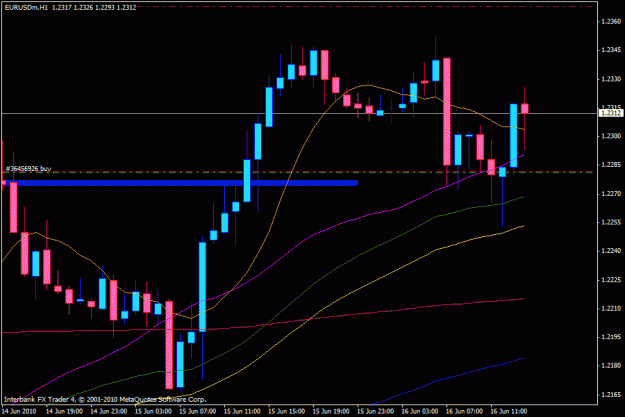The height and width of the screenshot is (417, 625).
Task: Click the 14 Jun 2010 date label
Action: point(19,411)
